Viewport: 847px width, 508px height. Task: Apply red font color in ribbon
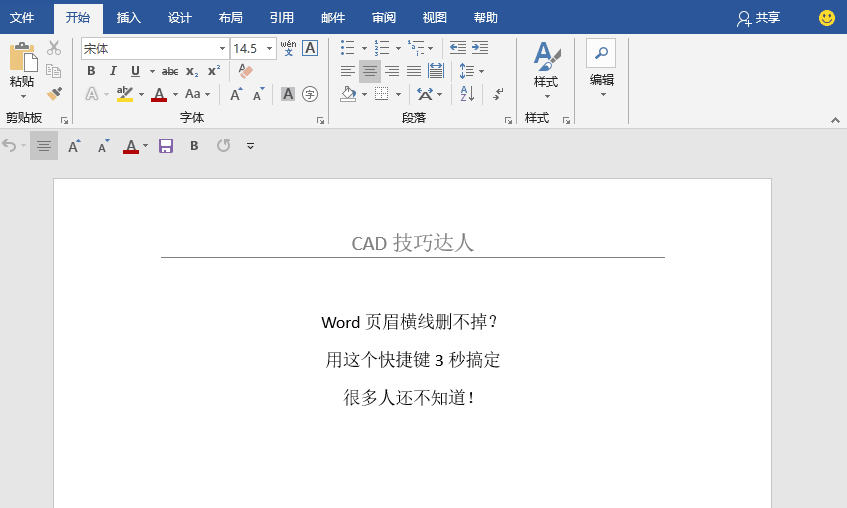point(159,94)
